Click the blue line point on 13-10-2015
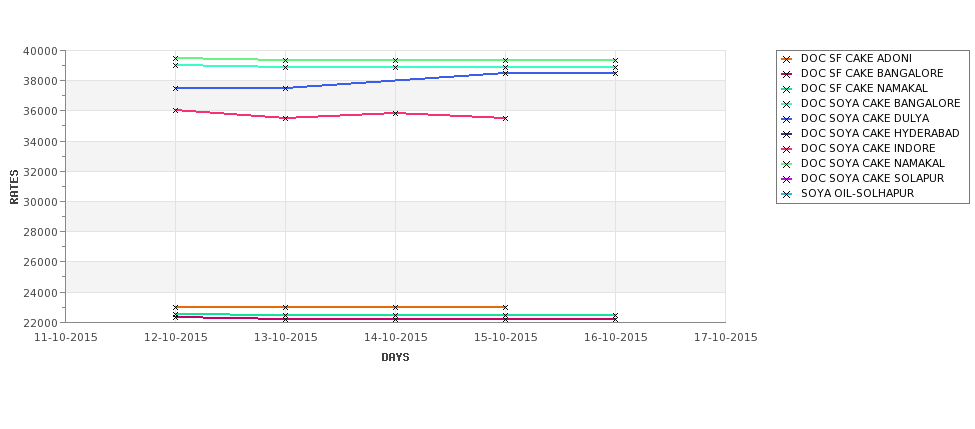975x429 pixels. pyautogui.click(x=285, y=88)
